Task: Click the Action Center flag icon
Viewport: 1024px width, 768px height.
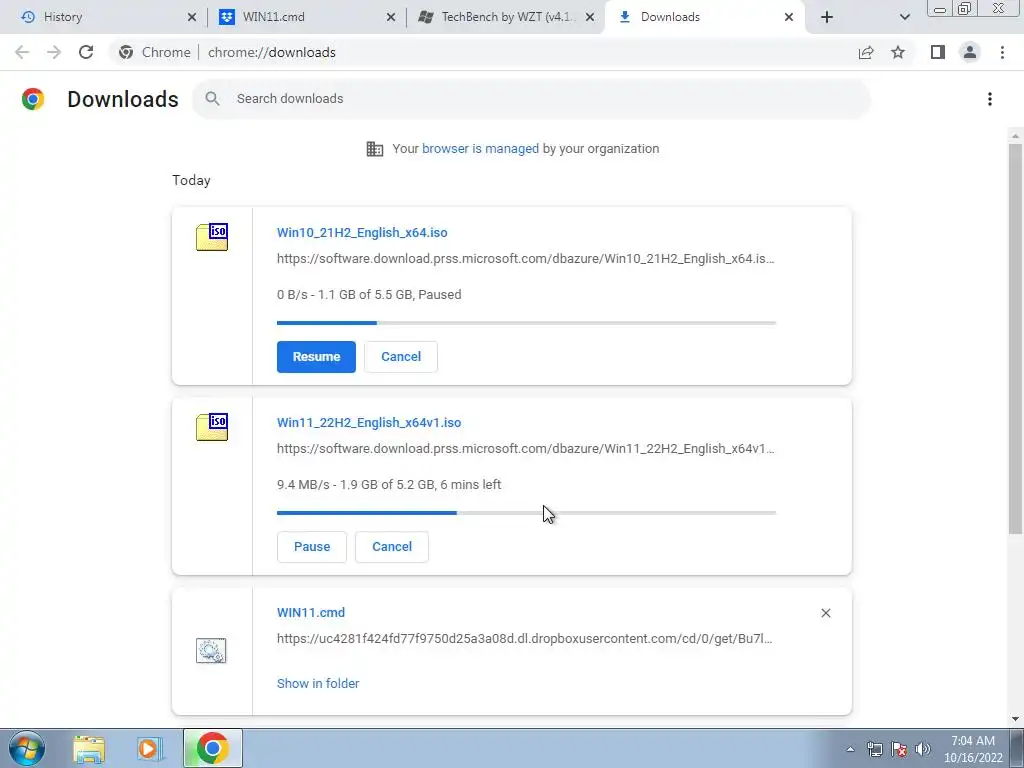Action: coord(899,749)
